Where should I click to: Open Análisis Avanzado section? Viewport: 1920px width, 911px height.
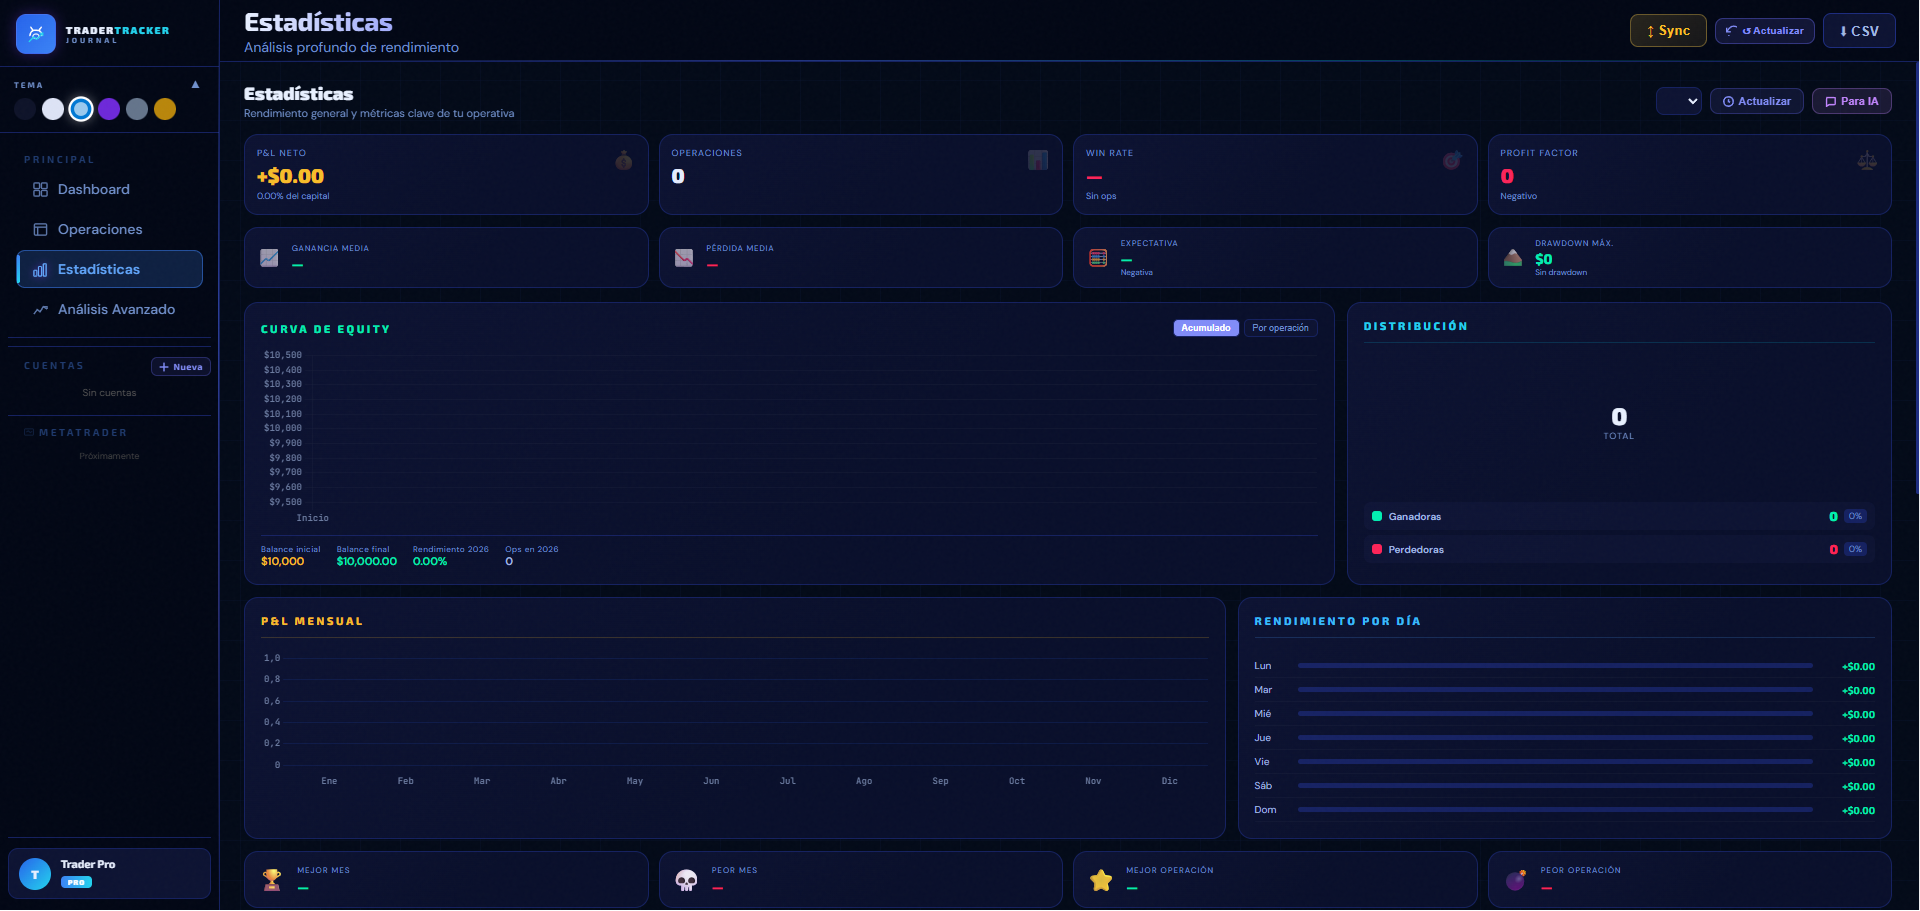(110, 310)
